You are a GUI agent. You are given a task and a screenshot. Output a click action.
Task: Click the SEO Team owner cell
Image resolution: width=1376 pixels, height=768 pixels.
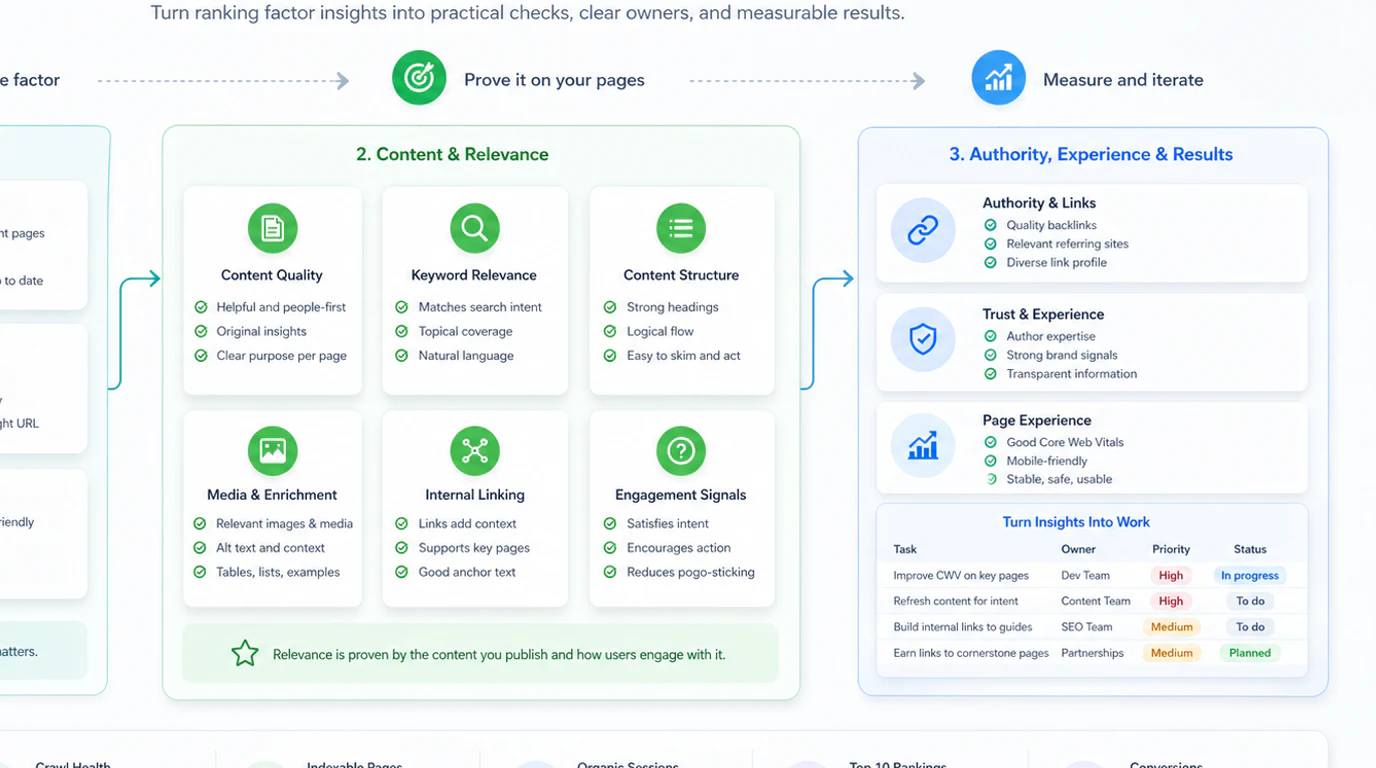1086,627
